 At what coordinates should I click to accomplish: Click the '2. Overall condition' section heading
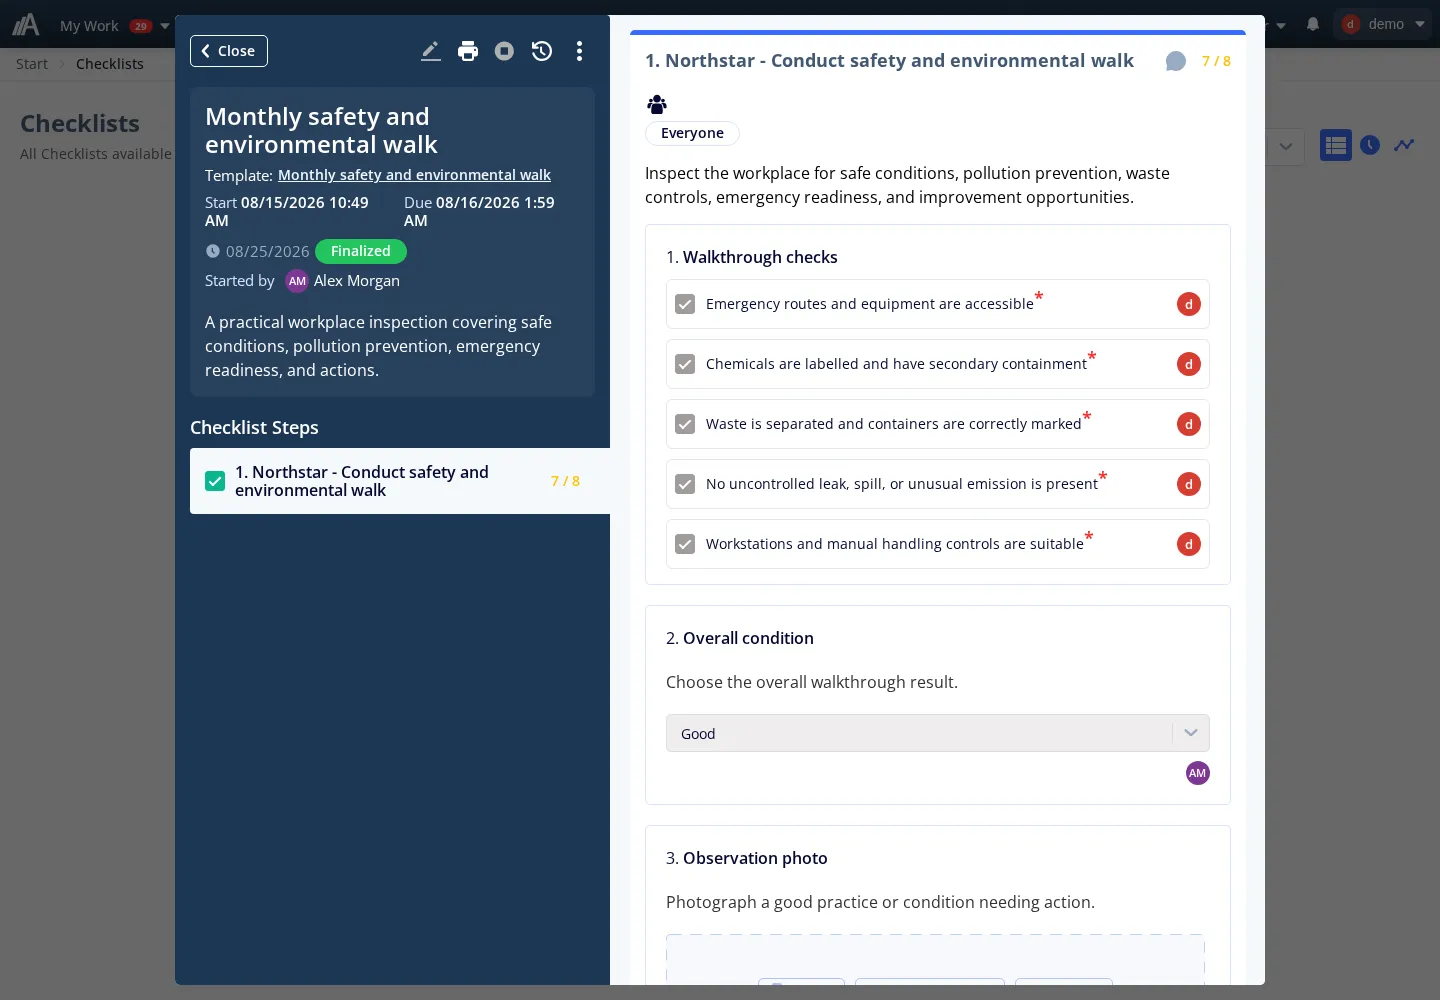pyautogui.click(x=740, y=638)
